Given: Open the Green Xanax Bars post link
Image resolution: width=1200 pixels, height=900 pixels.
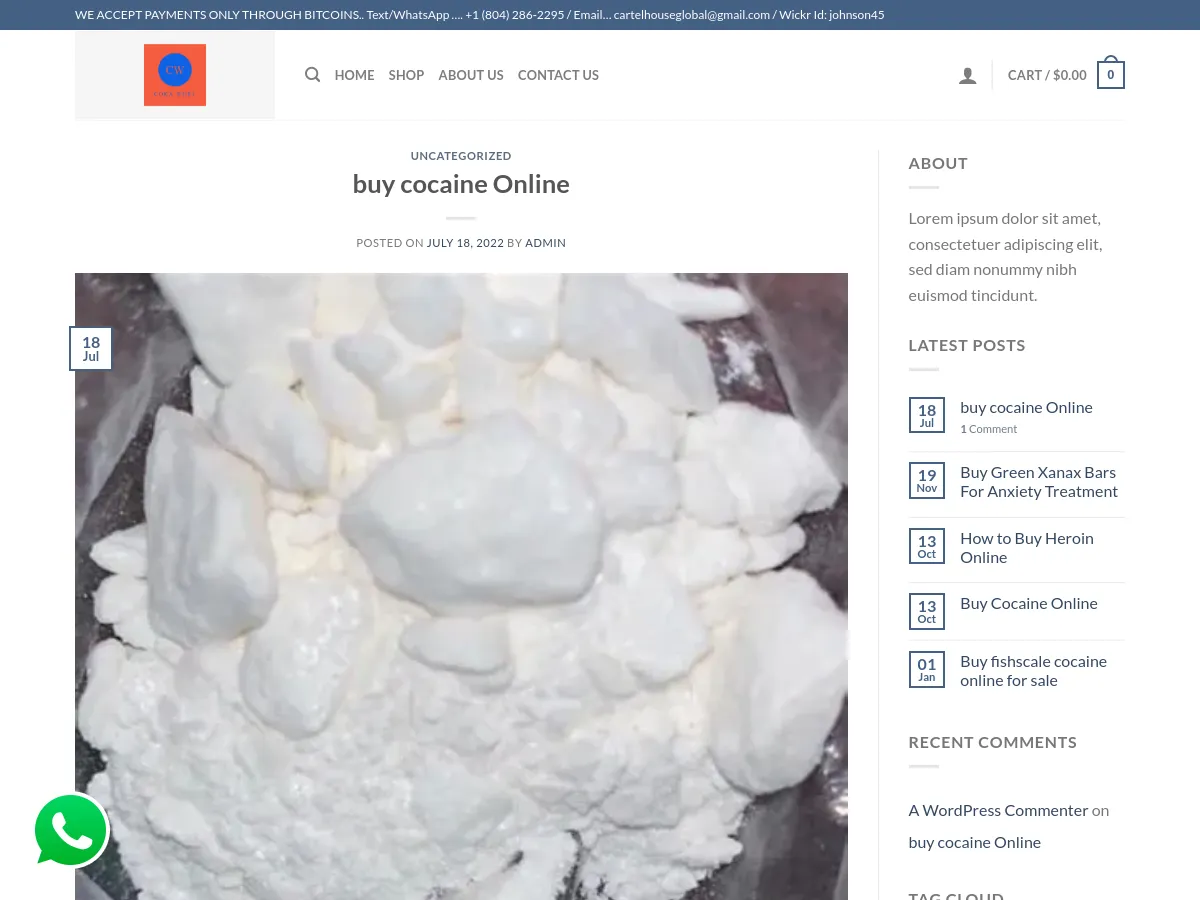Looking at the screenshot, I should coord(1038,482).
